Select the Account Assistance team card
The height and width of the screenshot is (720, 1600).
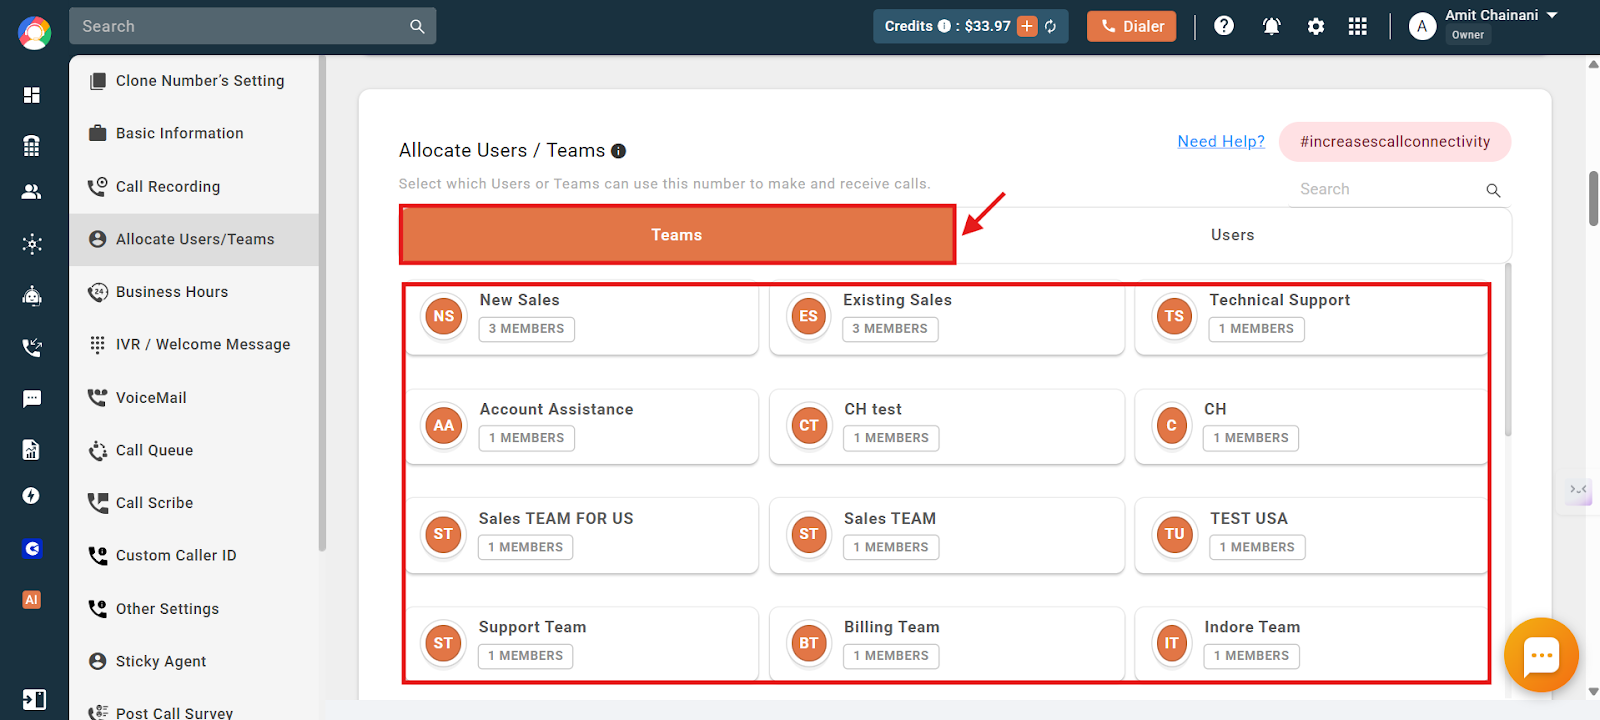click(582, 426)
